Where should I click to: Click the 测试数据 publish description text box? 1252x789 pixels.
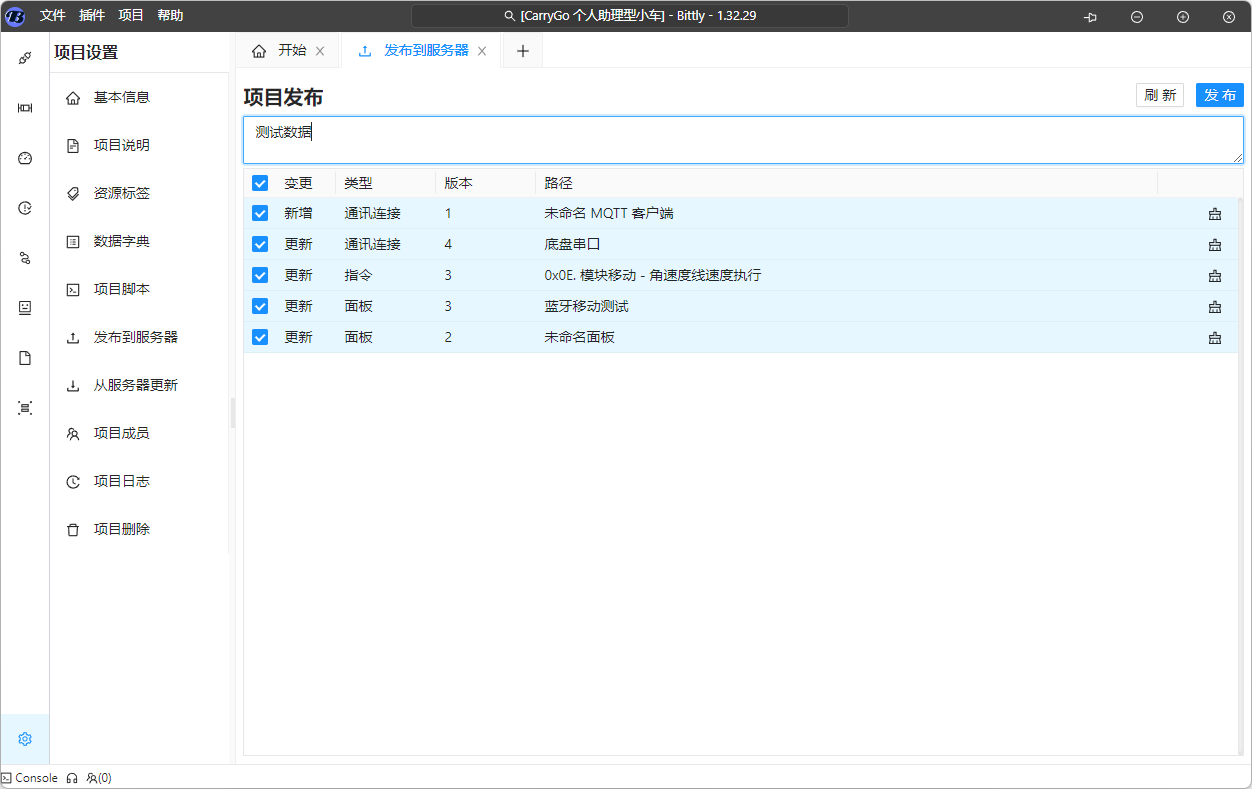click(742, 139)
